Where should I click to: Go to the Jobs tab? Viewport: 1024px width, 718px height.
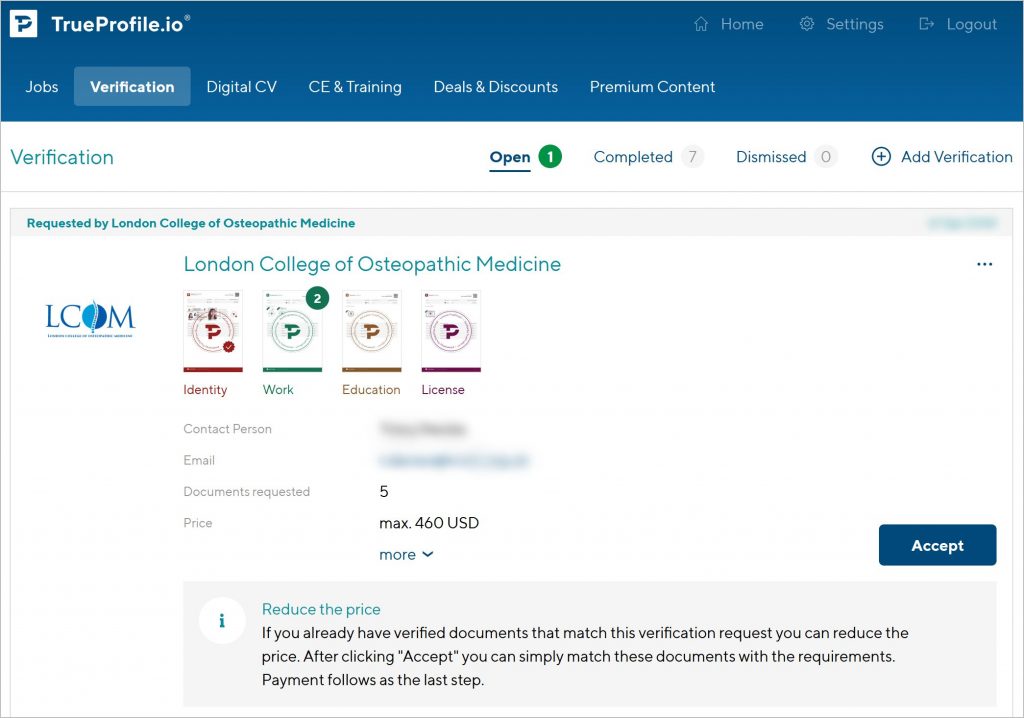pos(42,87)
